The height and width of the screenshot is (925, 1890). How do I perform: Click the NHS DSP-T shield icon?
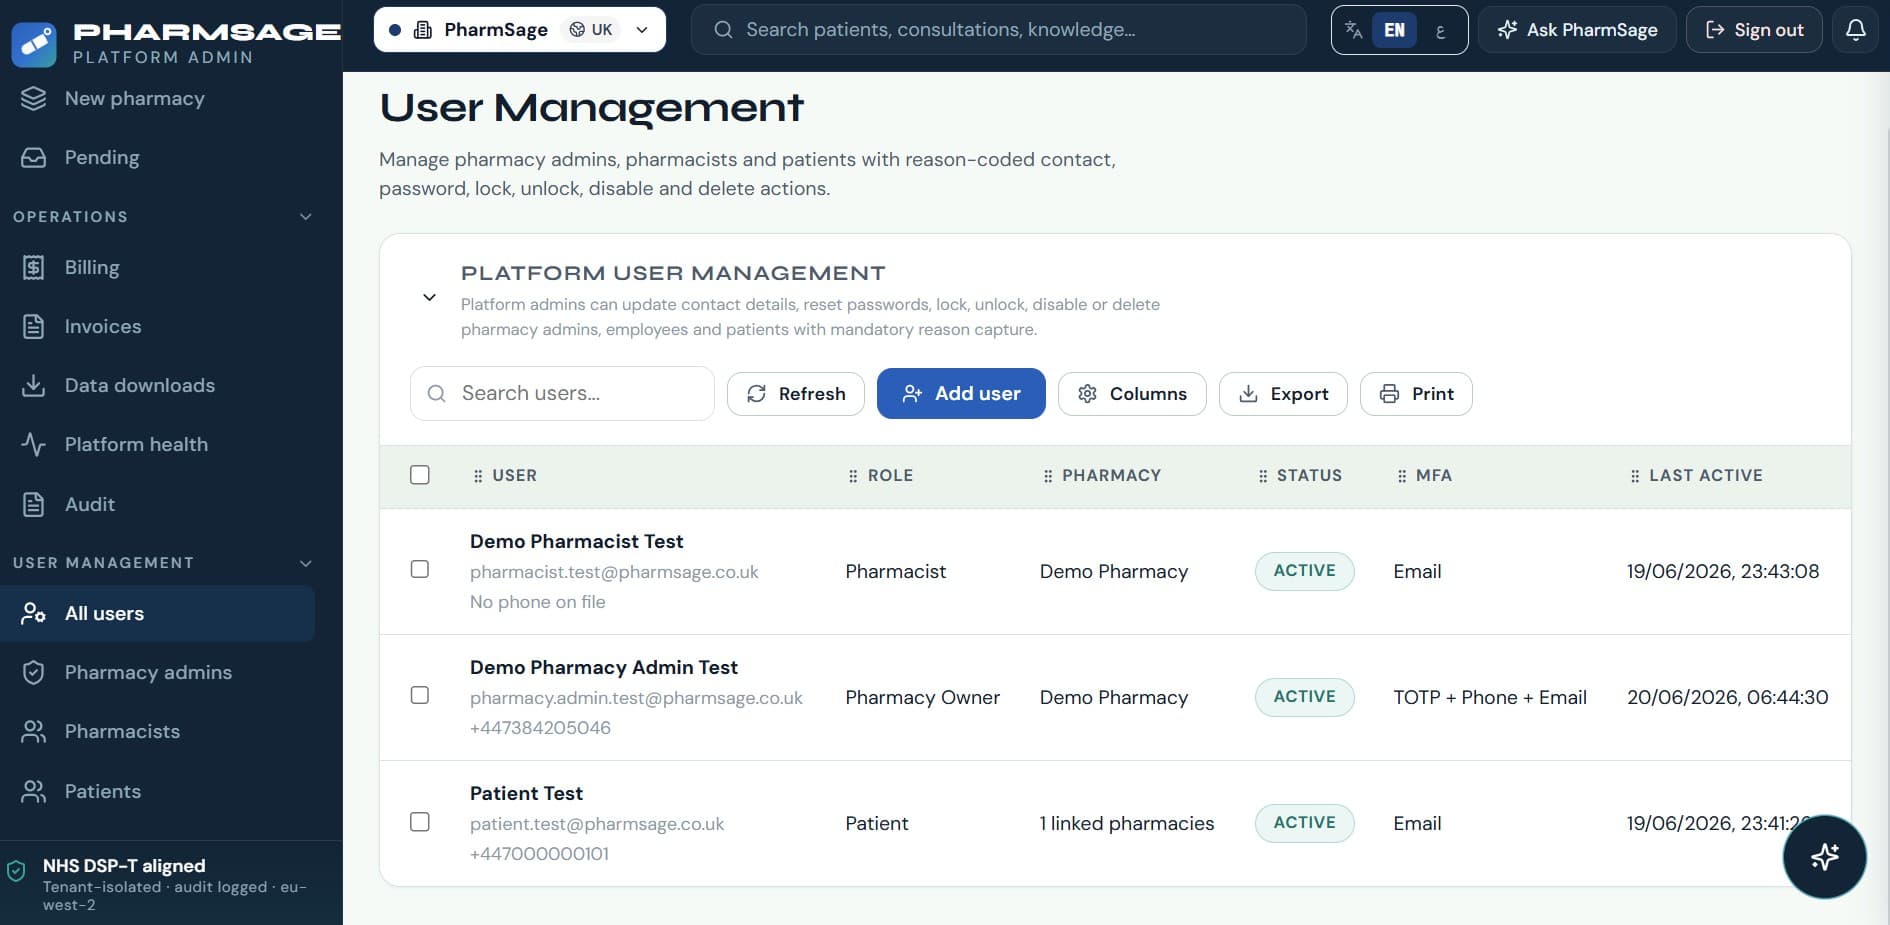[x=16, y=870]
